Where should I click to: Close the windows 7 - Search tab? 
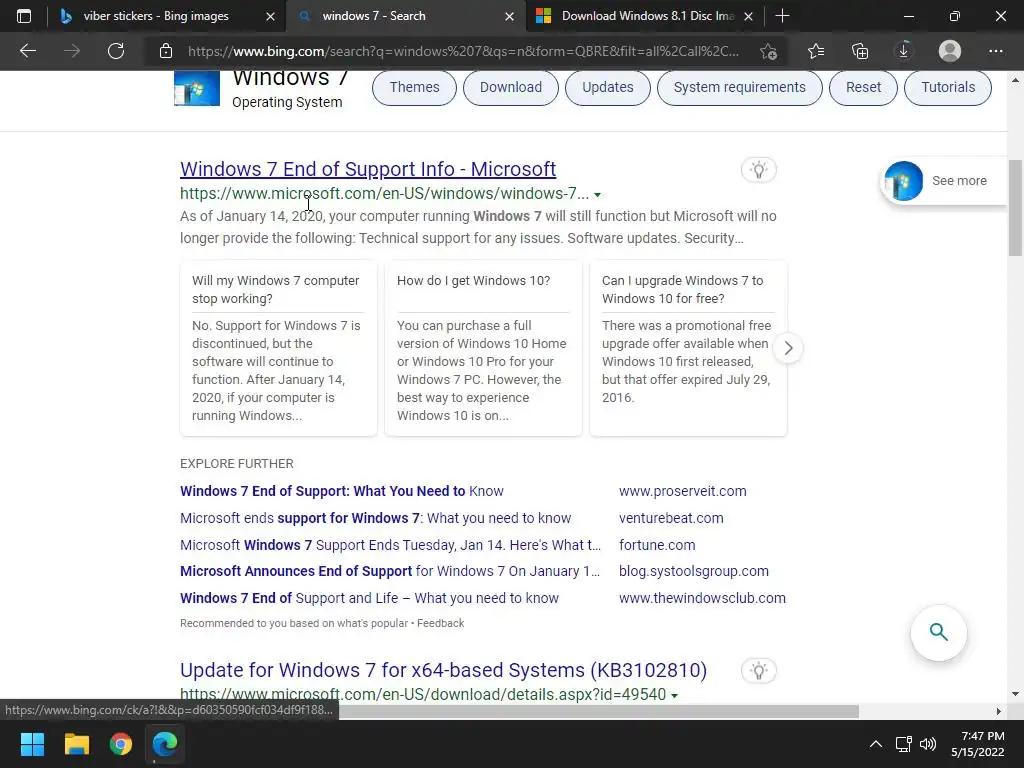click(x=509, y=16)
